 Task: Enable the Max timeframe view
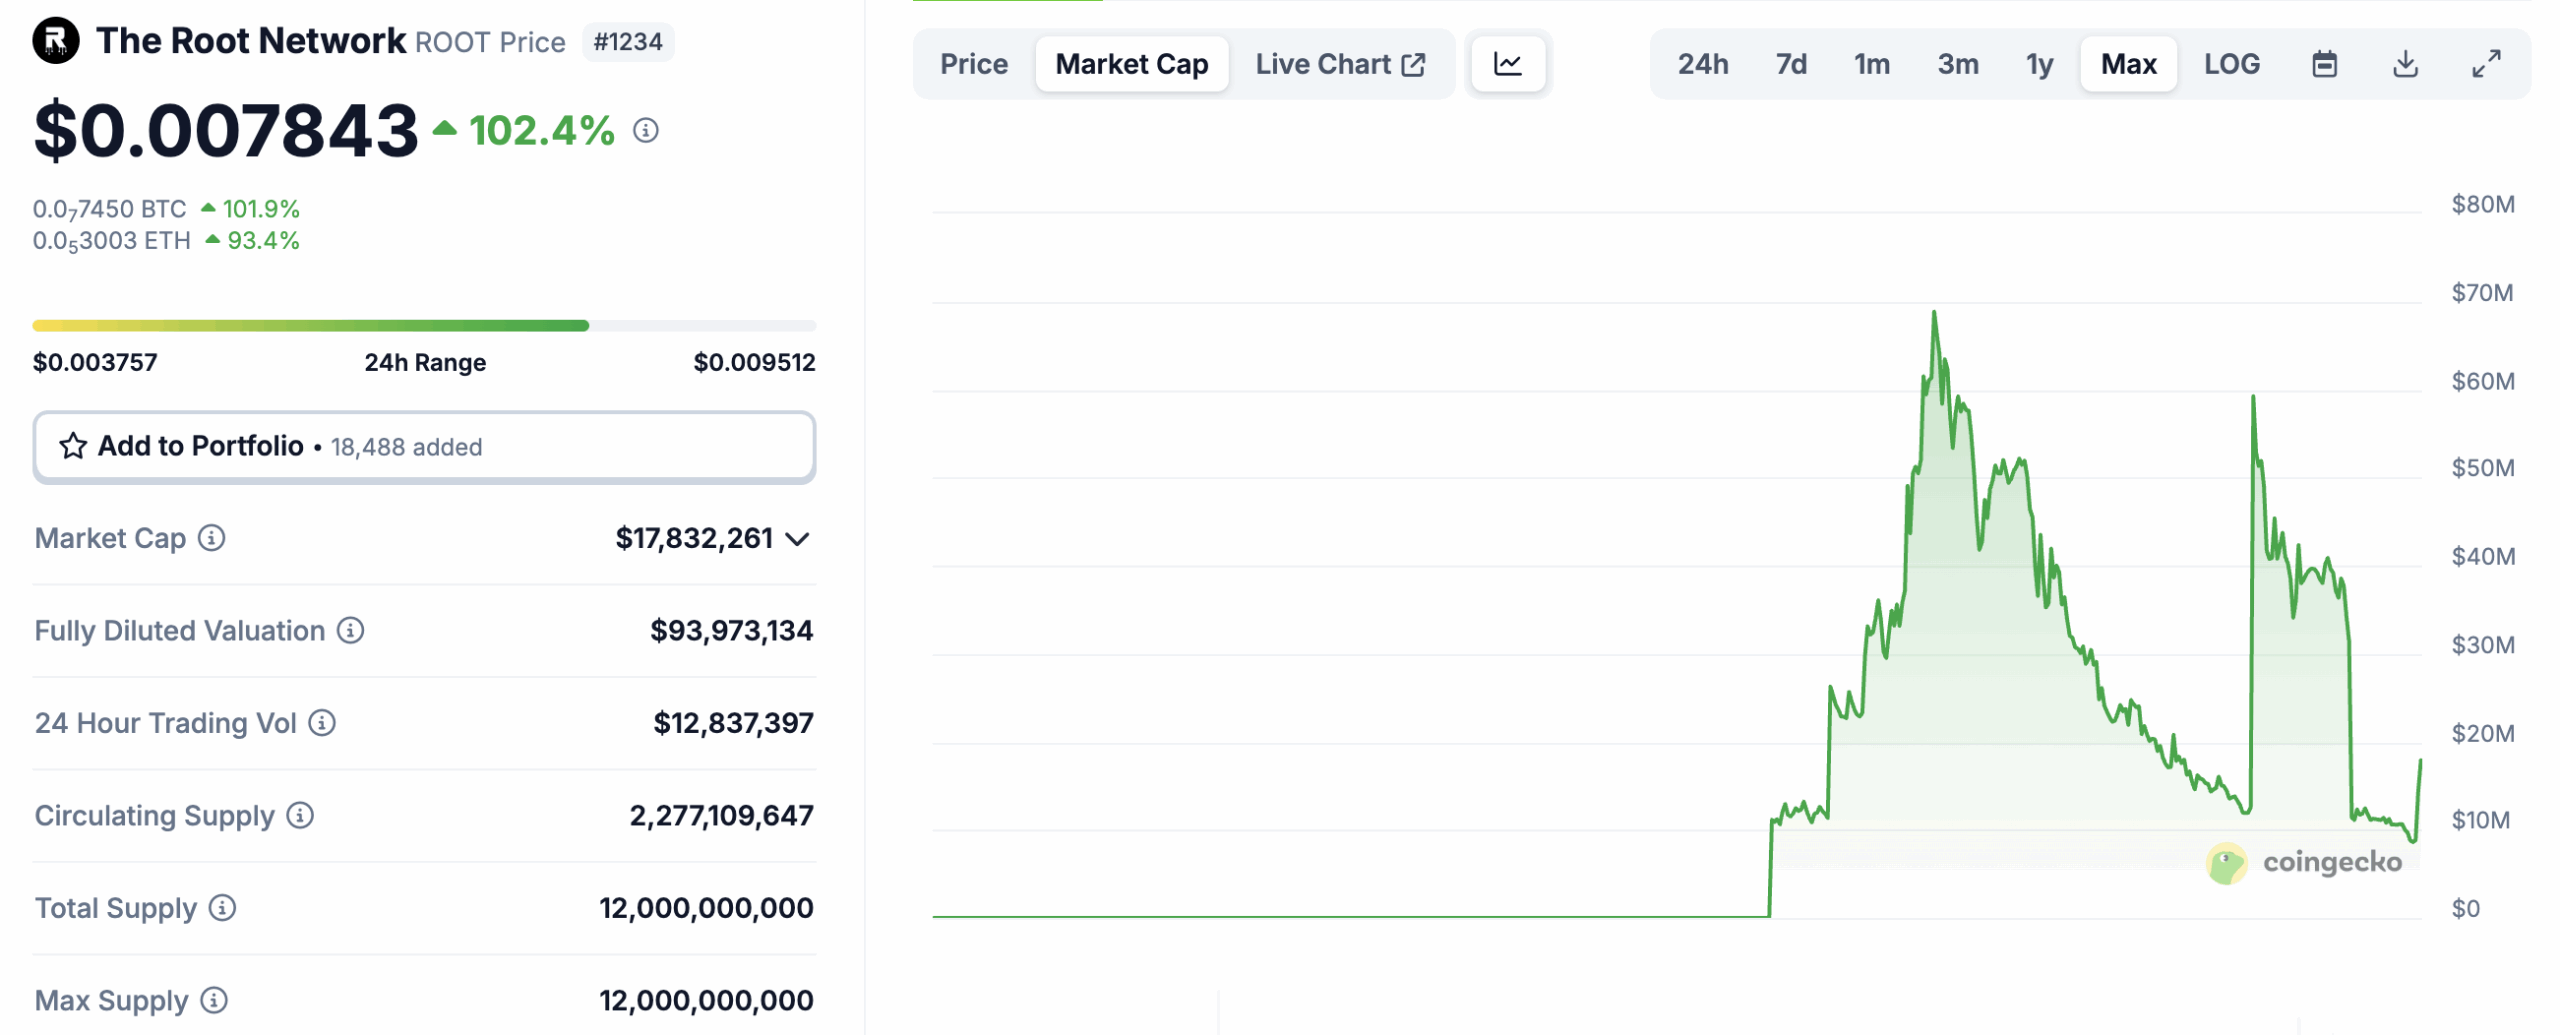click(x=2128, y=63)
